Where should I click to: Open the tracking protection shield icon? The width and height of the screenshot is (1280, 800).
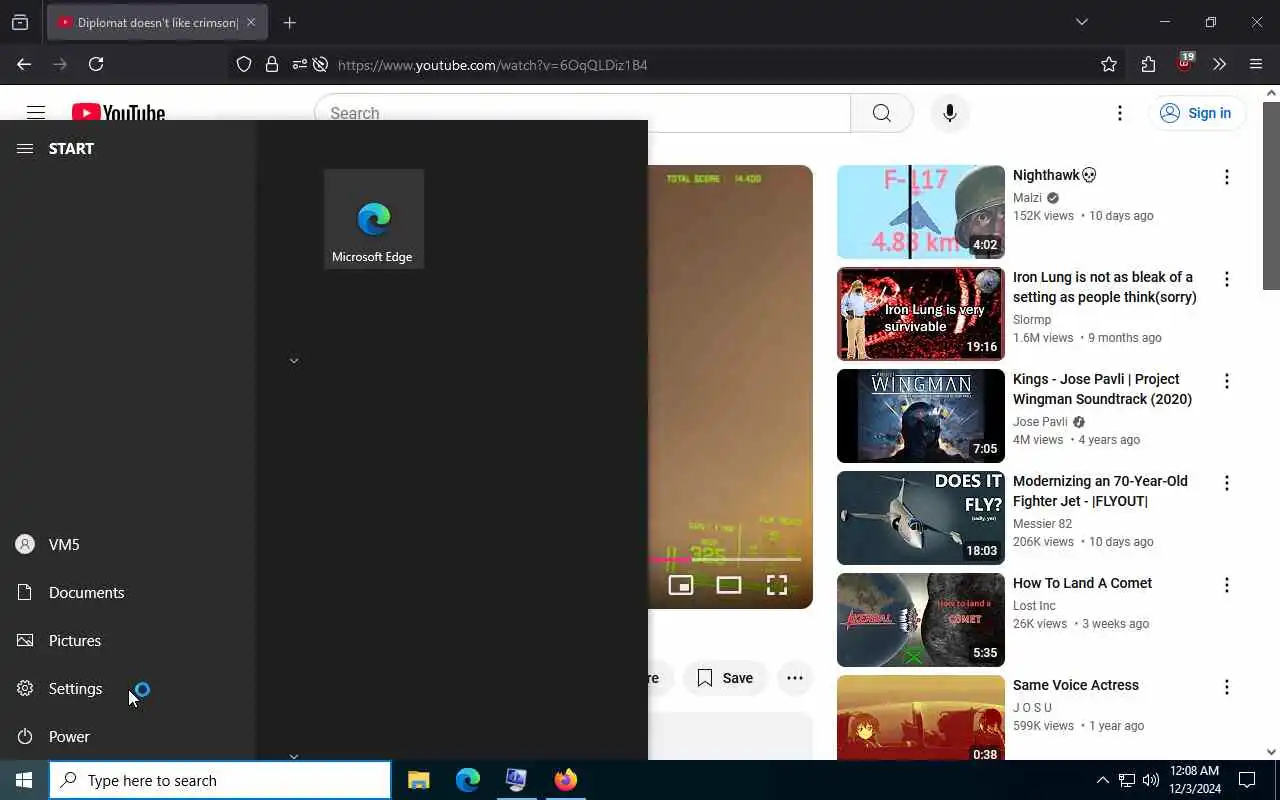click(244, 65)
